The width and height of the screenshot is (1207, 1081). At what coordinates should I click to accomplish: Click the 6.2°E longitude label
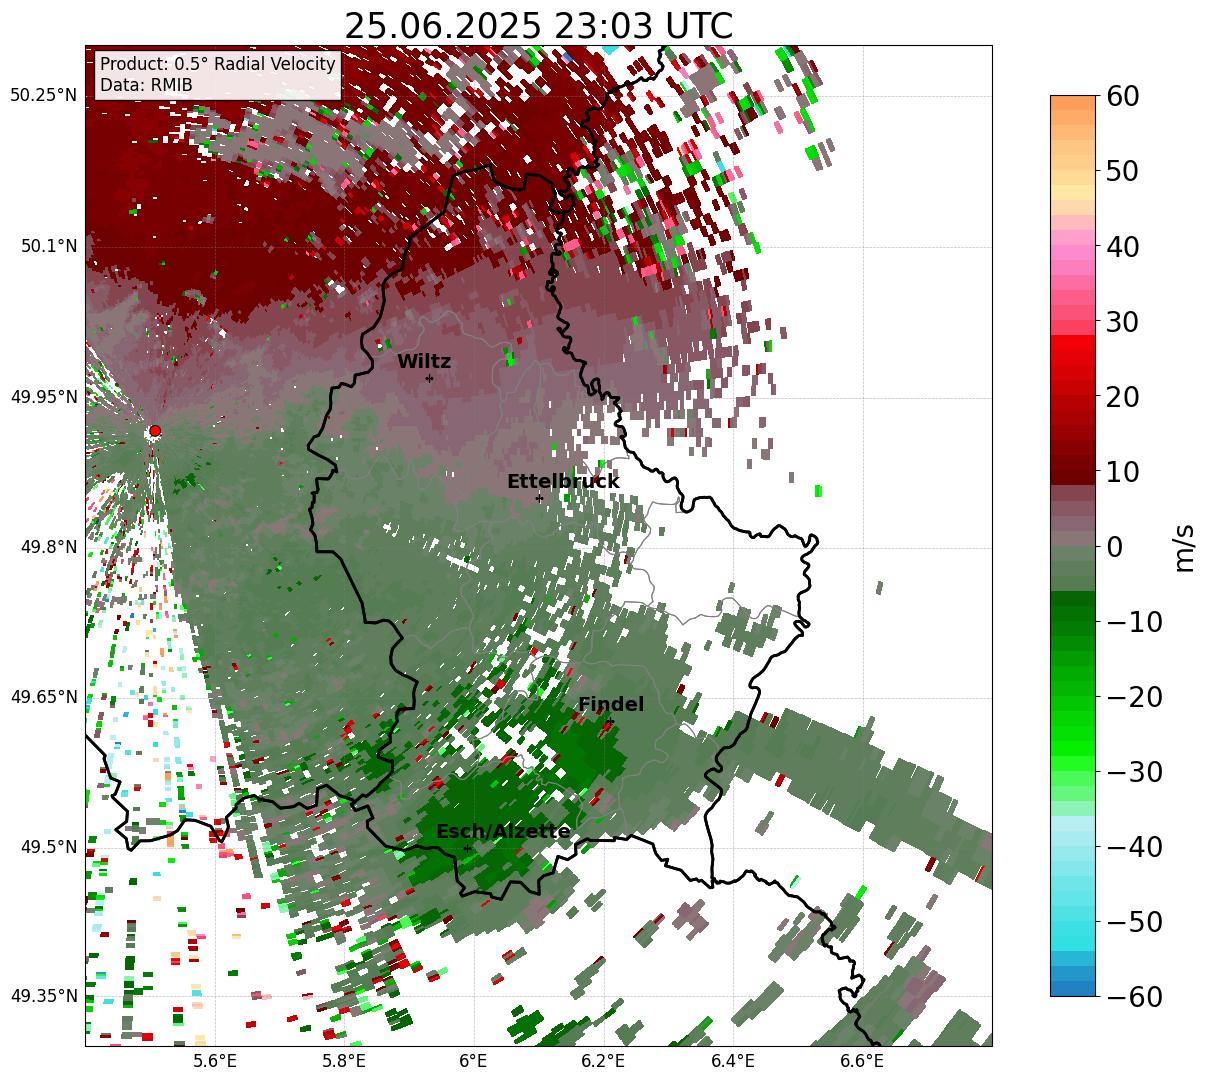603,1061
